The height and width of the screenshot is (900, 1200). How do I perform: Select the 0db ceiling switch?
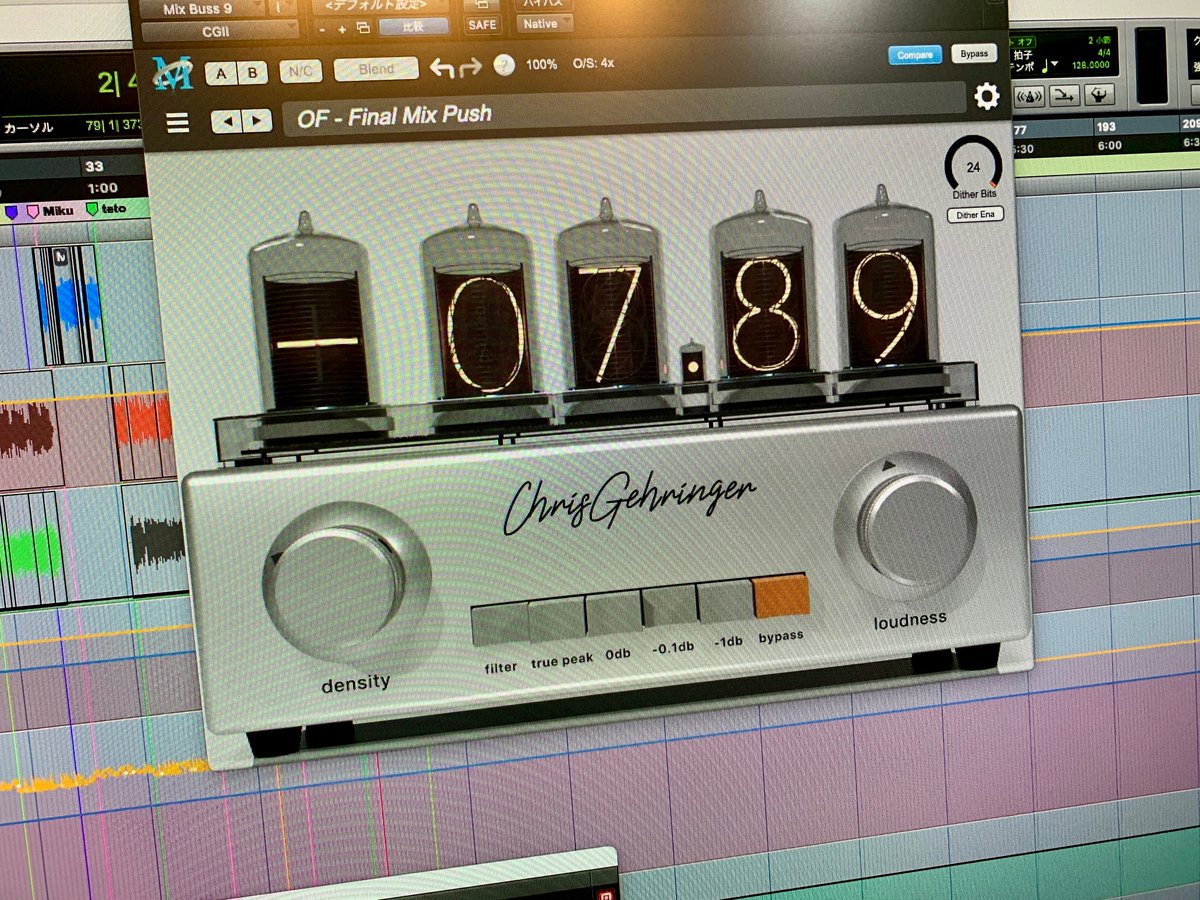point(613,613)
